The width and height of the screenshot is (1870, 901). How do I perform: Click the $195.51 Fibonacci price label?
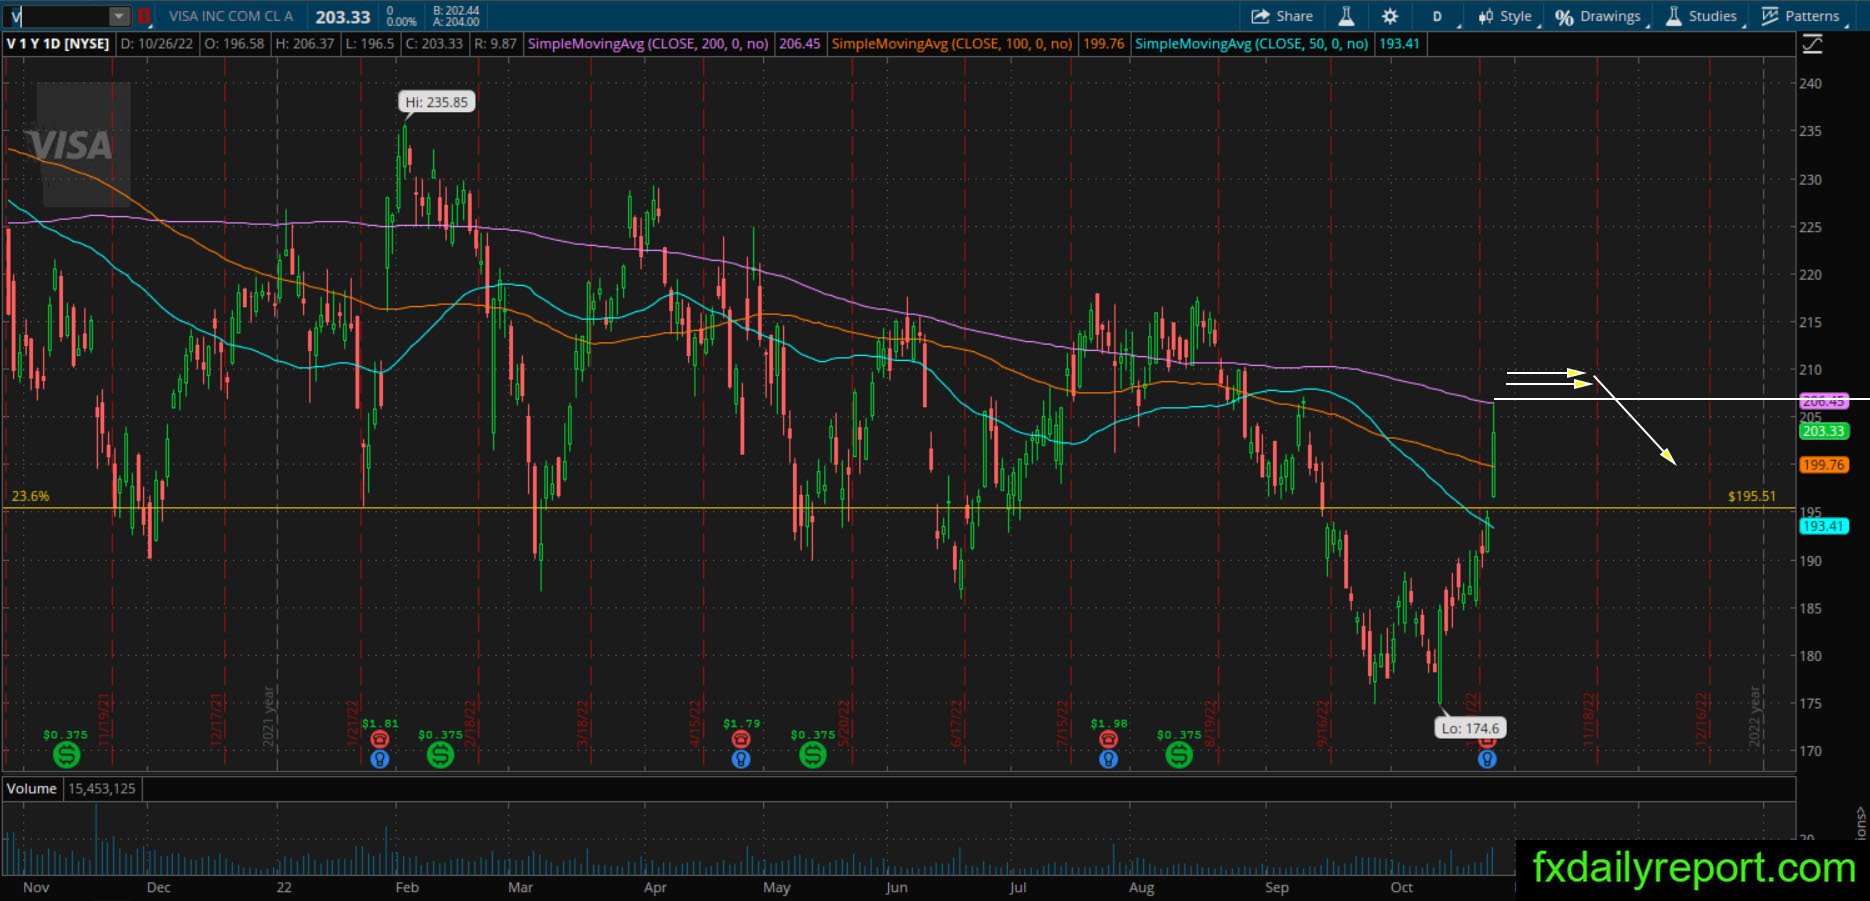pyautogui.click(x=1752, y=496)
